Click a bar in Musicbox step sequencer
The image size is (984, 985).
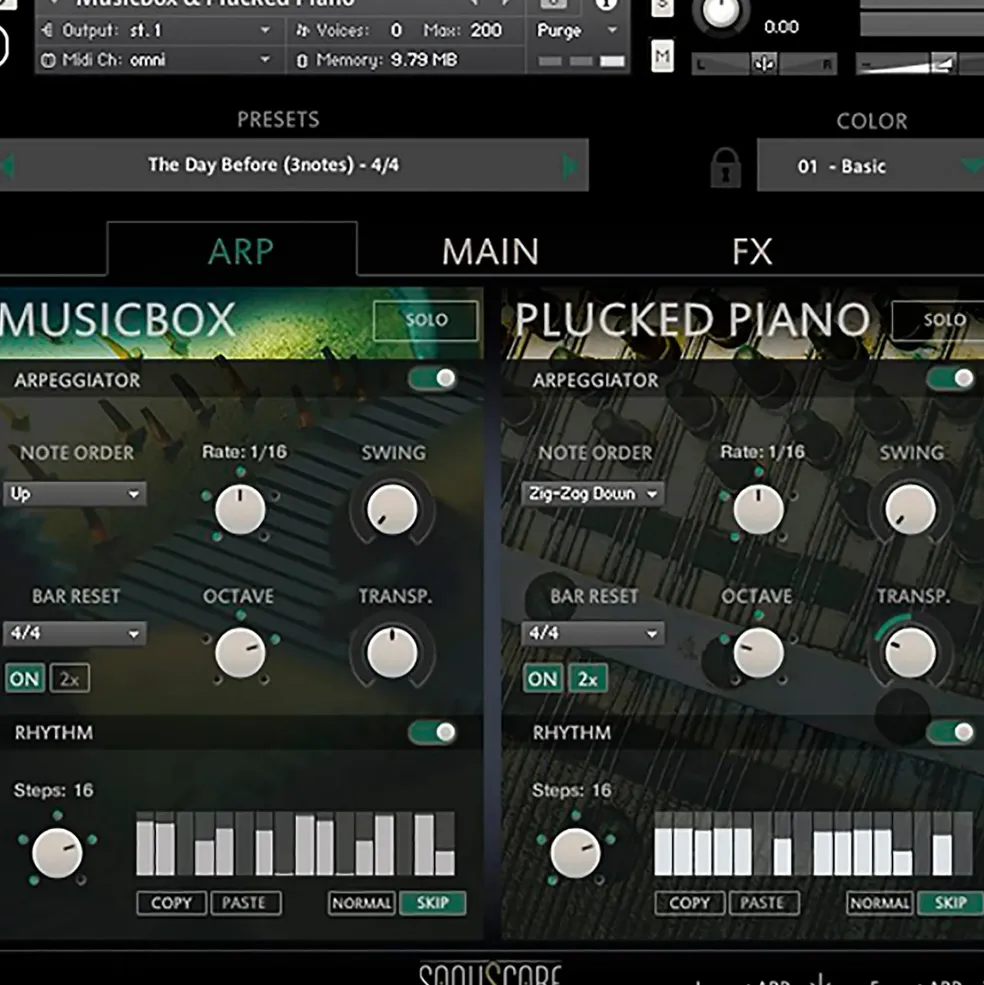tap(295, 844)
